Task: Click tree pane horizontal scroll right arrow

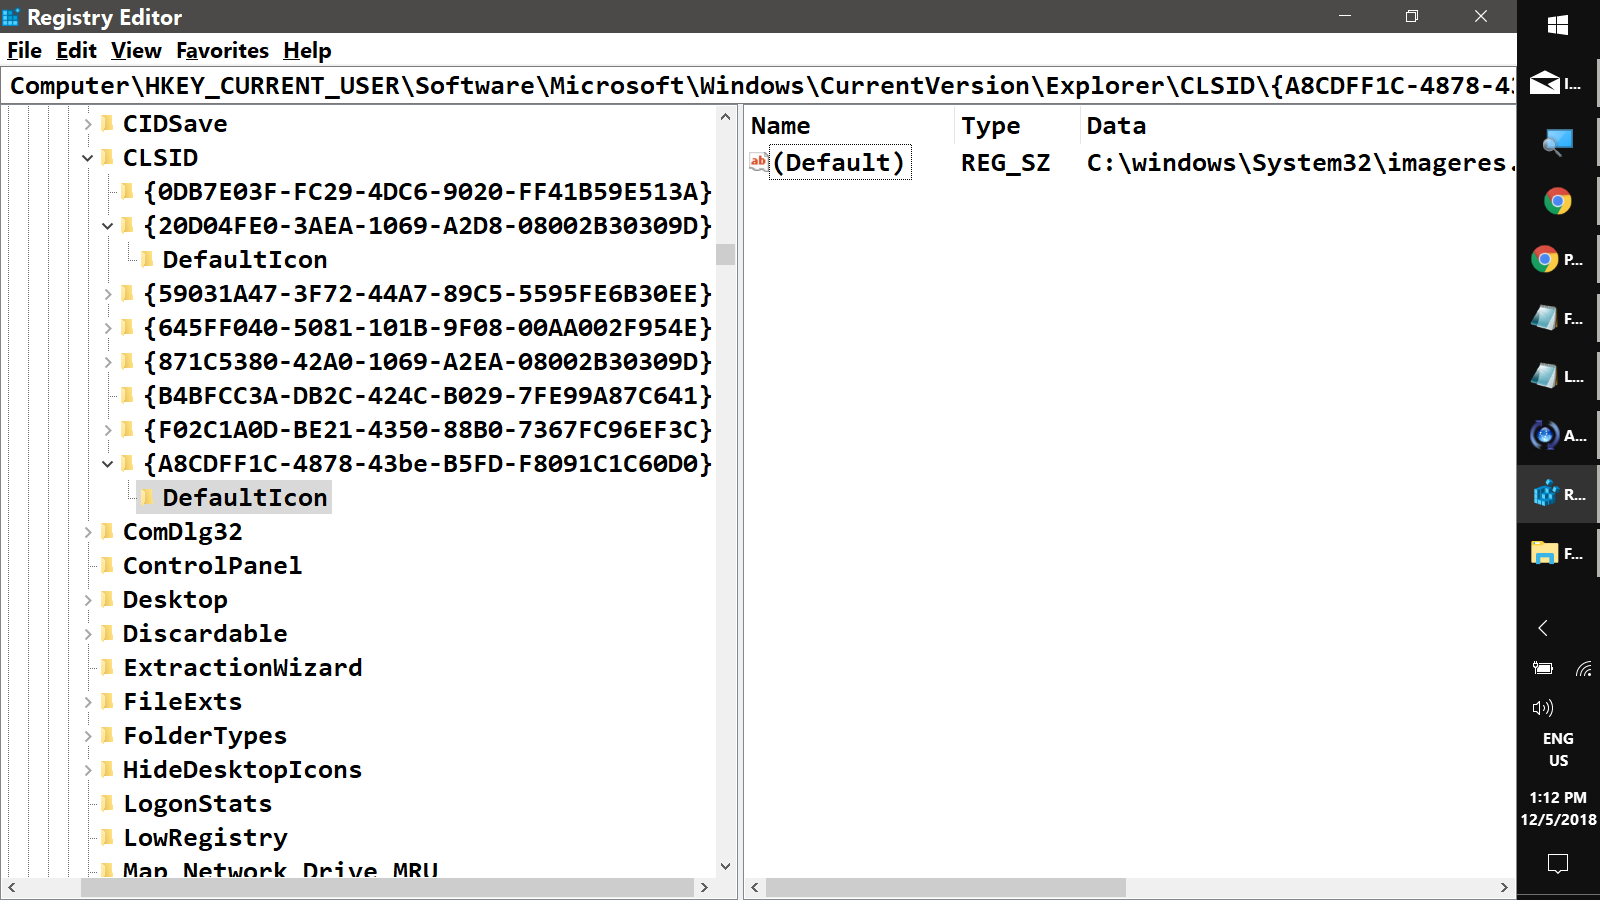Action: [704, 887]
